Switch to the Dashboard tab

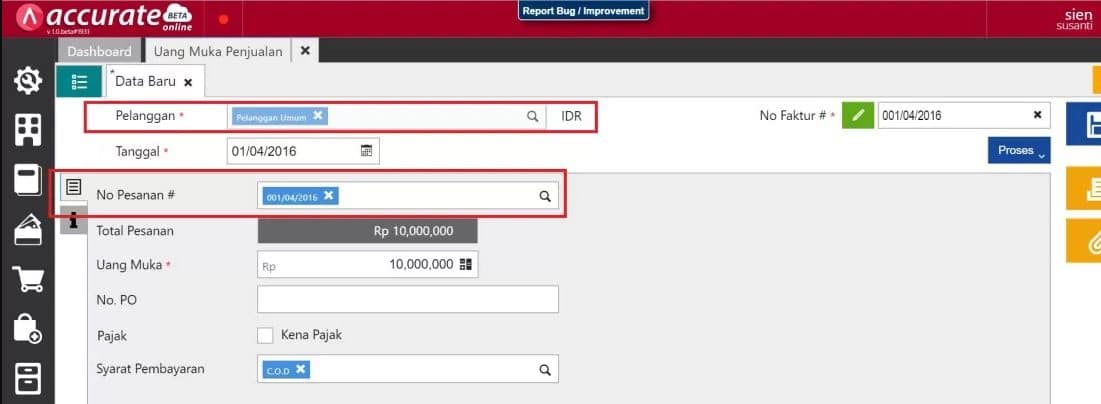click(99, 51)
